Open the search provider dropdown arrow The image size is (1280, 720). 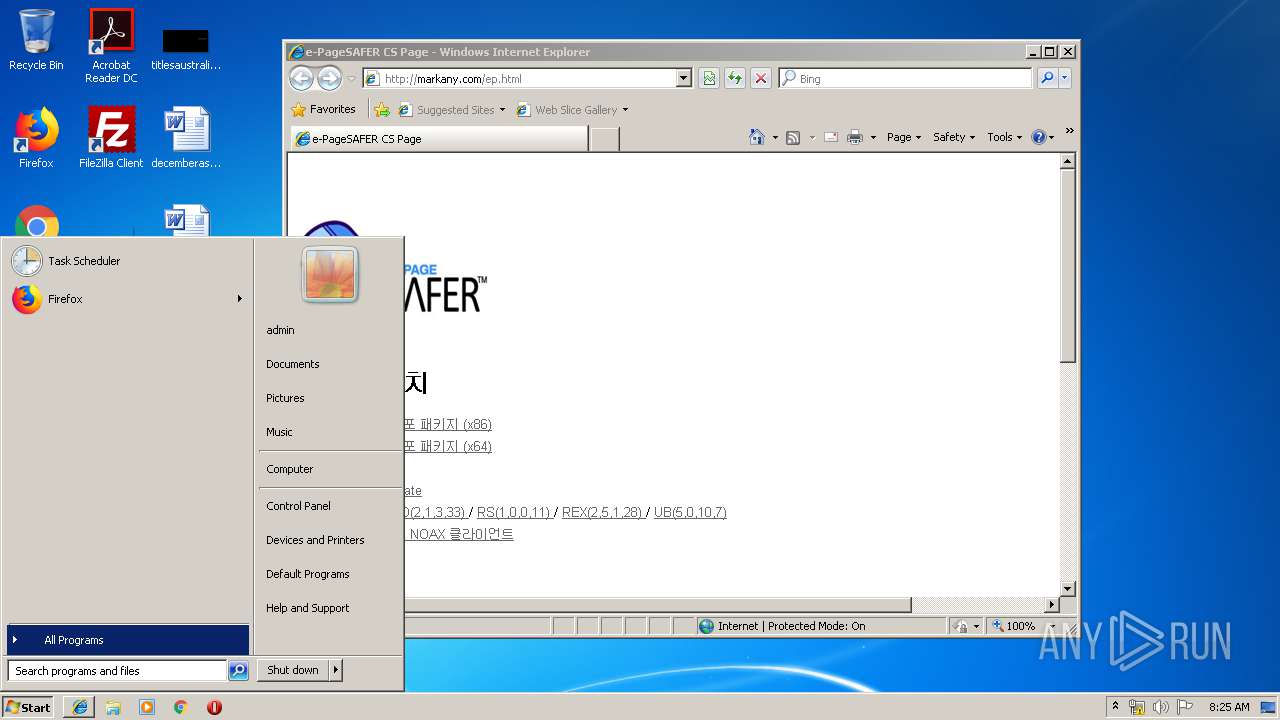tap(1065, 78)
